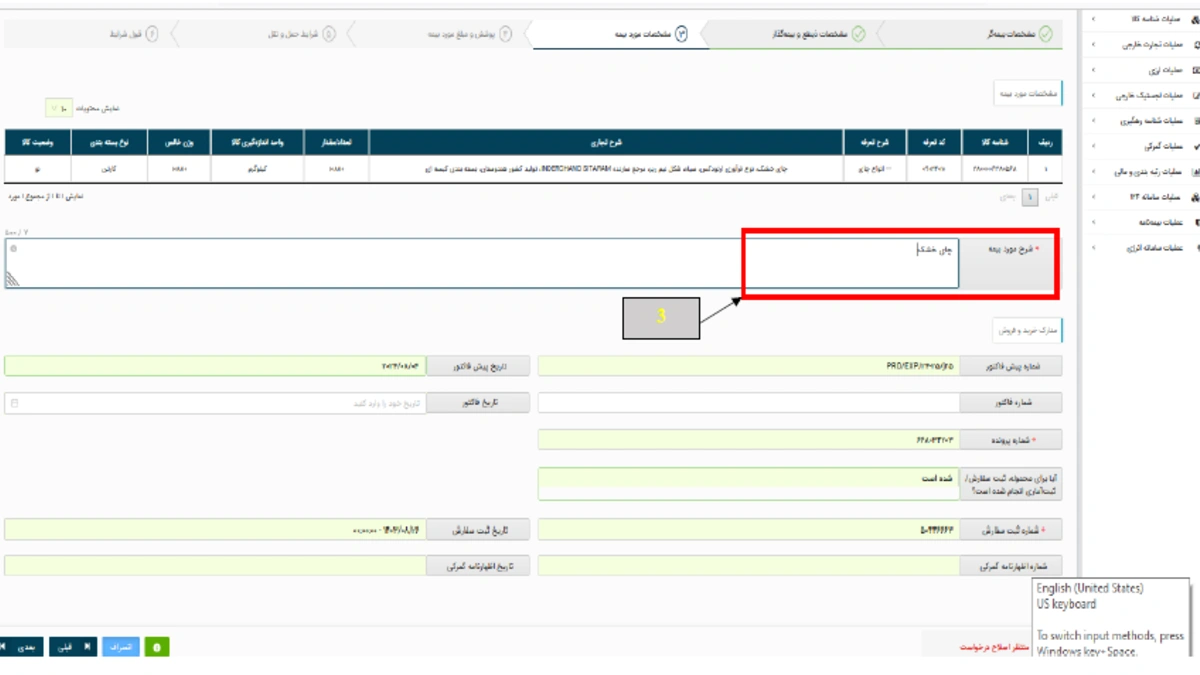The image size is (1200, 675).
Task: Click the circled step 5 number icon
Action: (x=330, y=34)
